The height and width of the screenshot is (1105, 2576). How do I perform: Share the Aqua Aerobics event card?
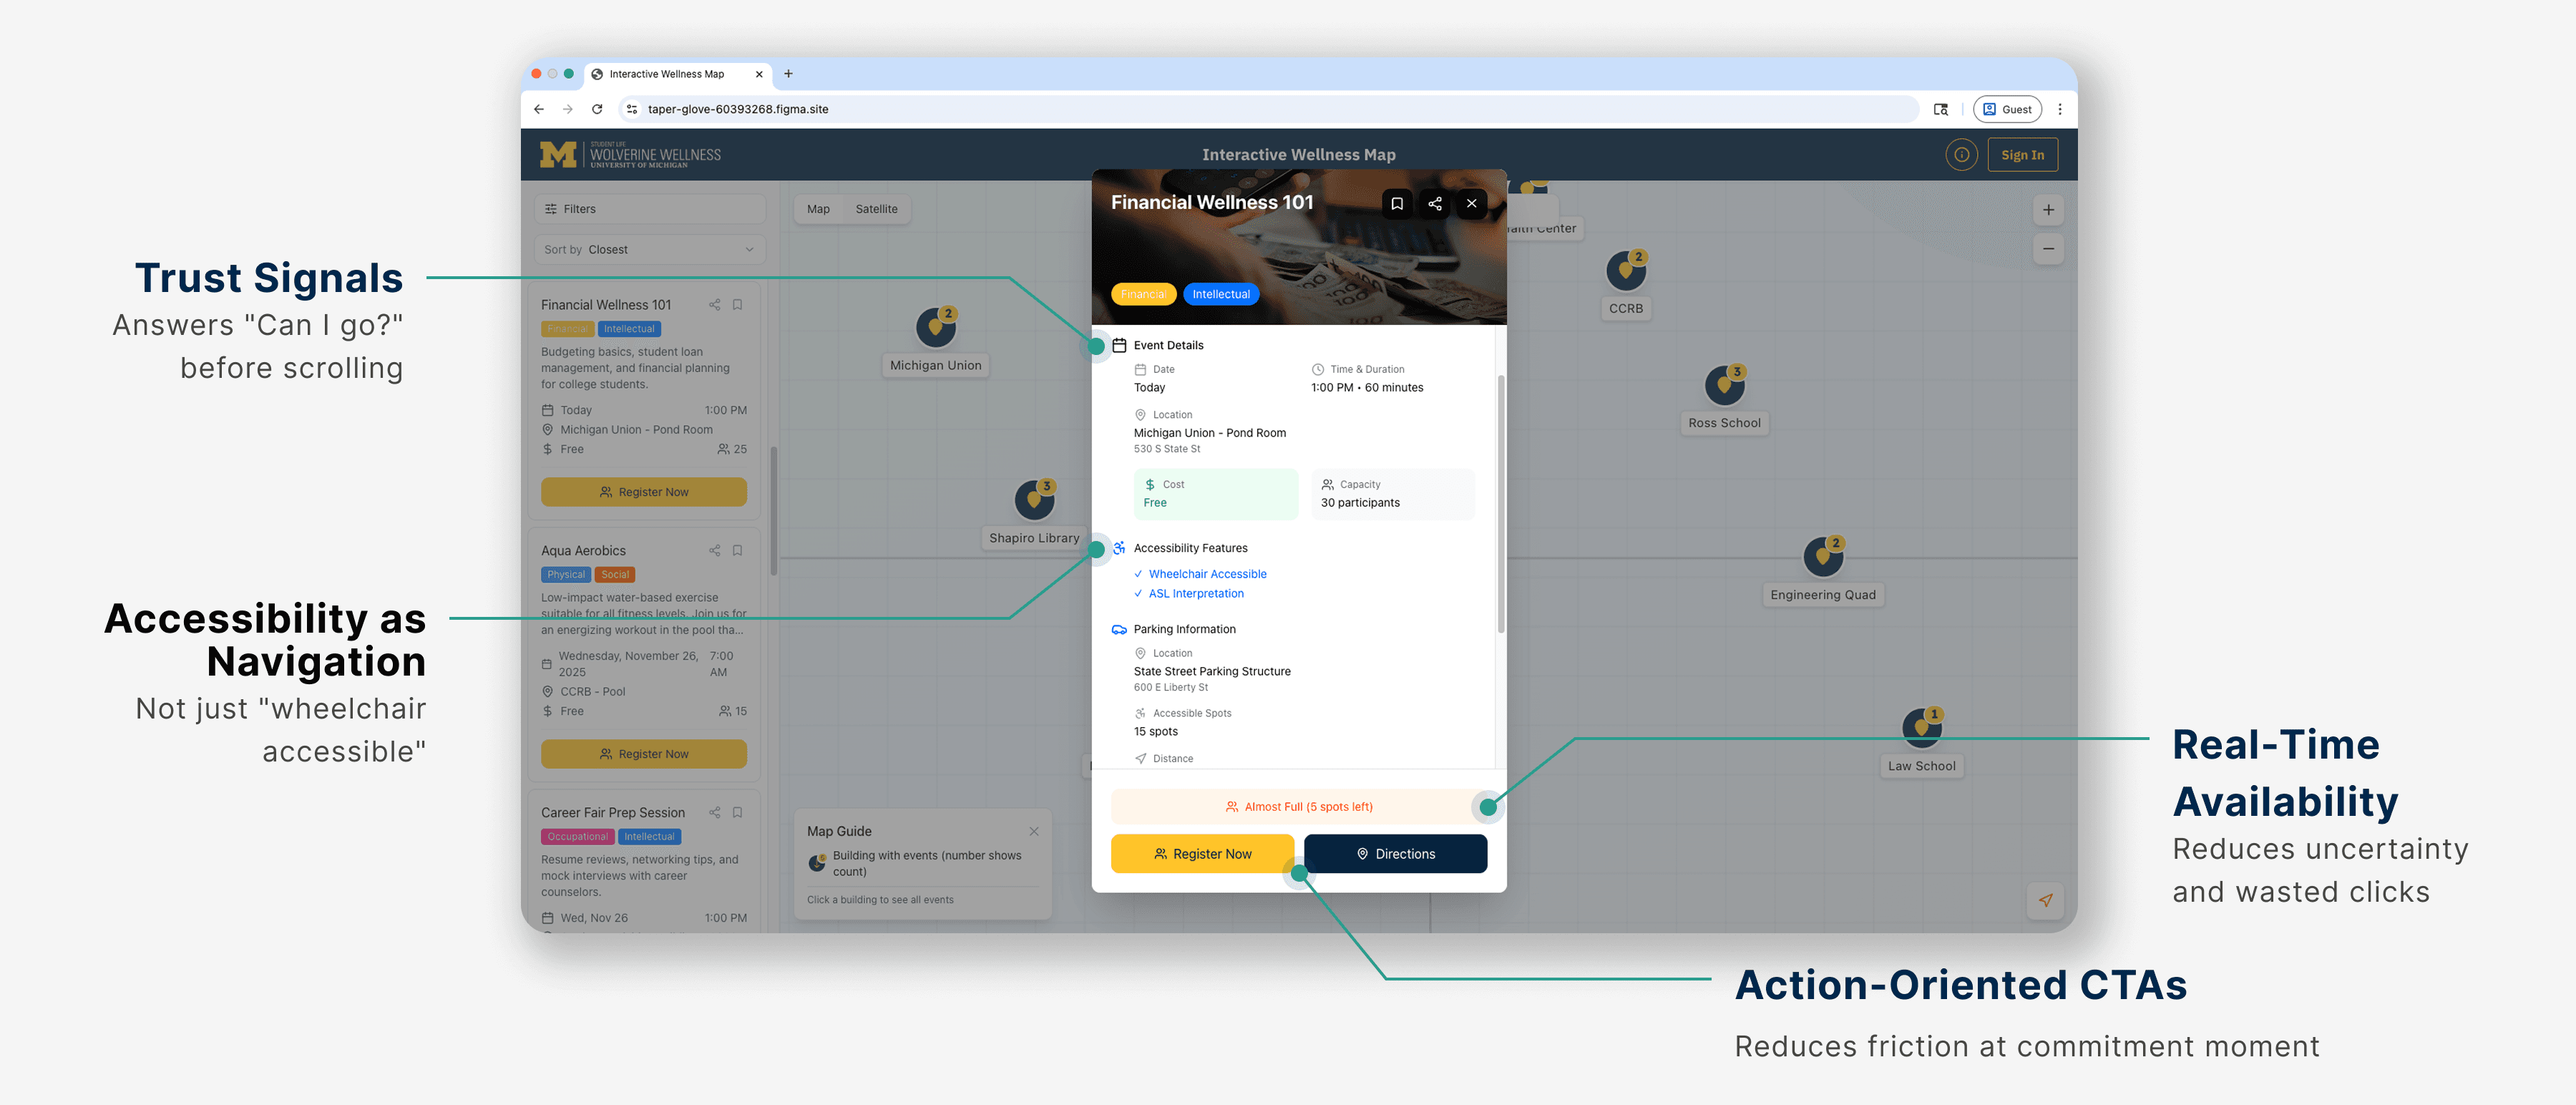point(714,550)
